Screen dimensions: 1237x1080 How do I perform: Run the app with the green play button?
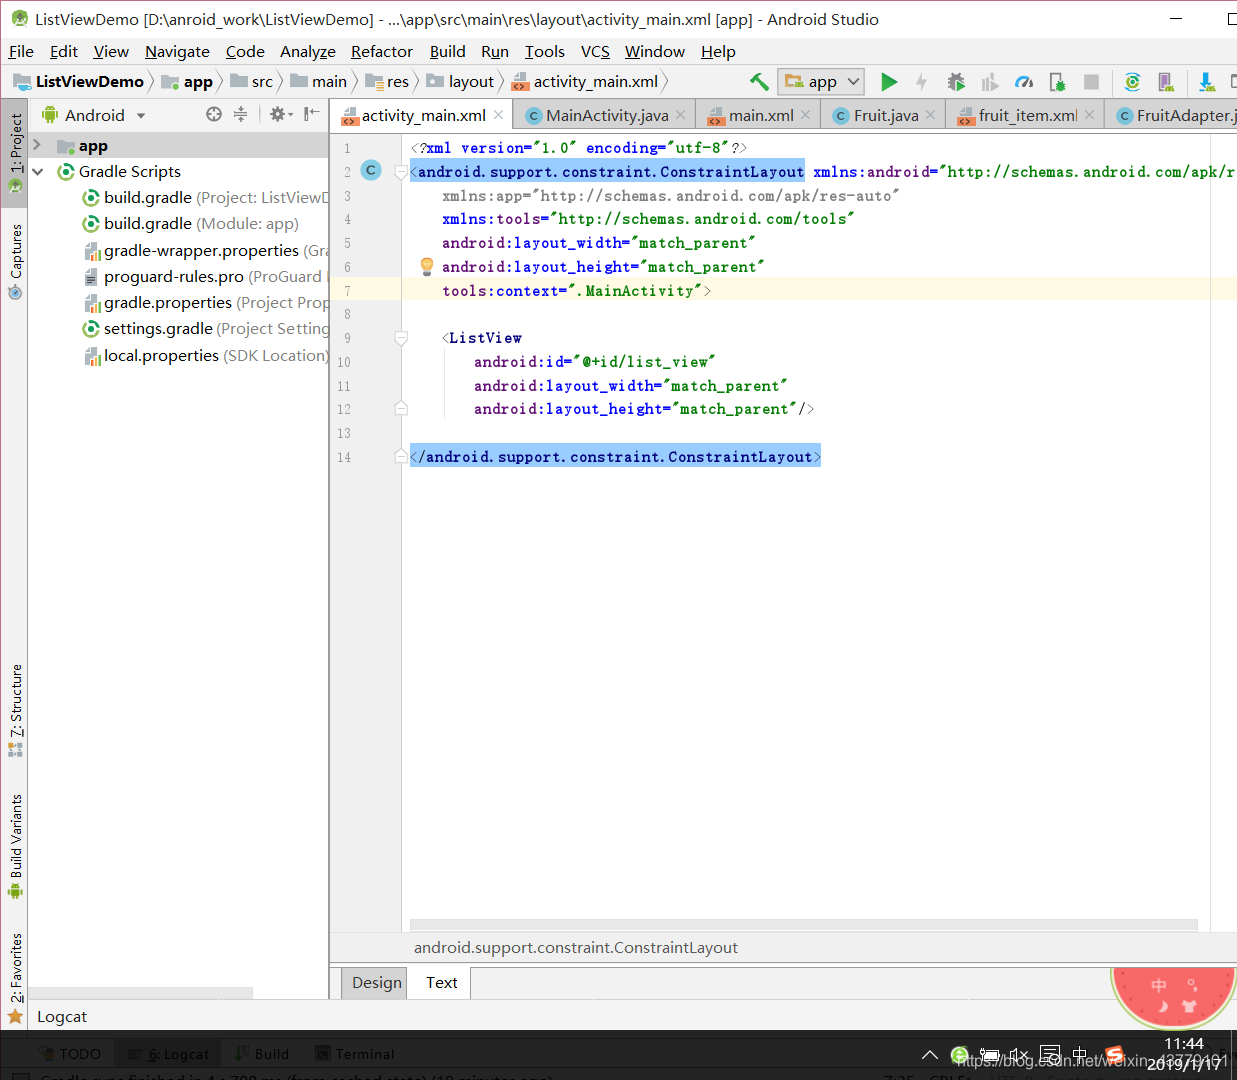point(888,82)
